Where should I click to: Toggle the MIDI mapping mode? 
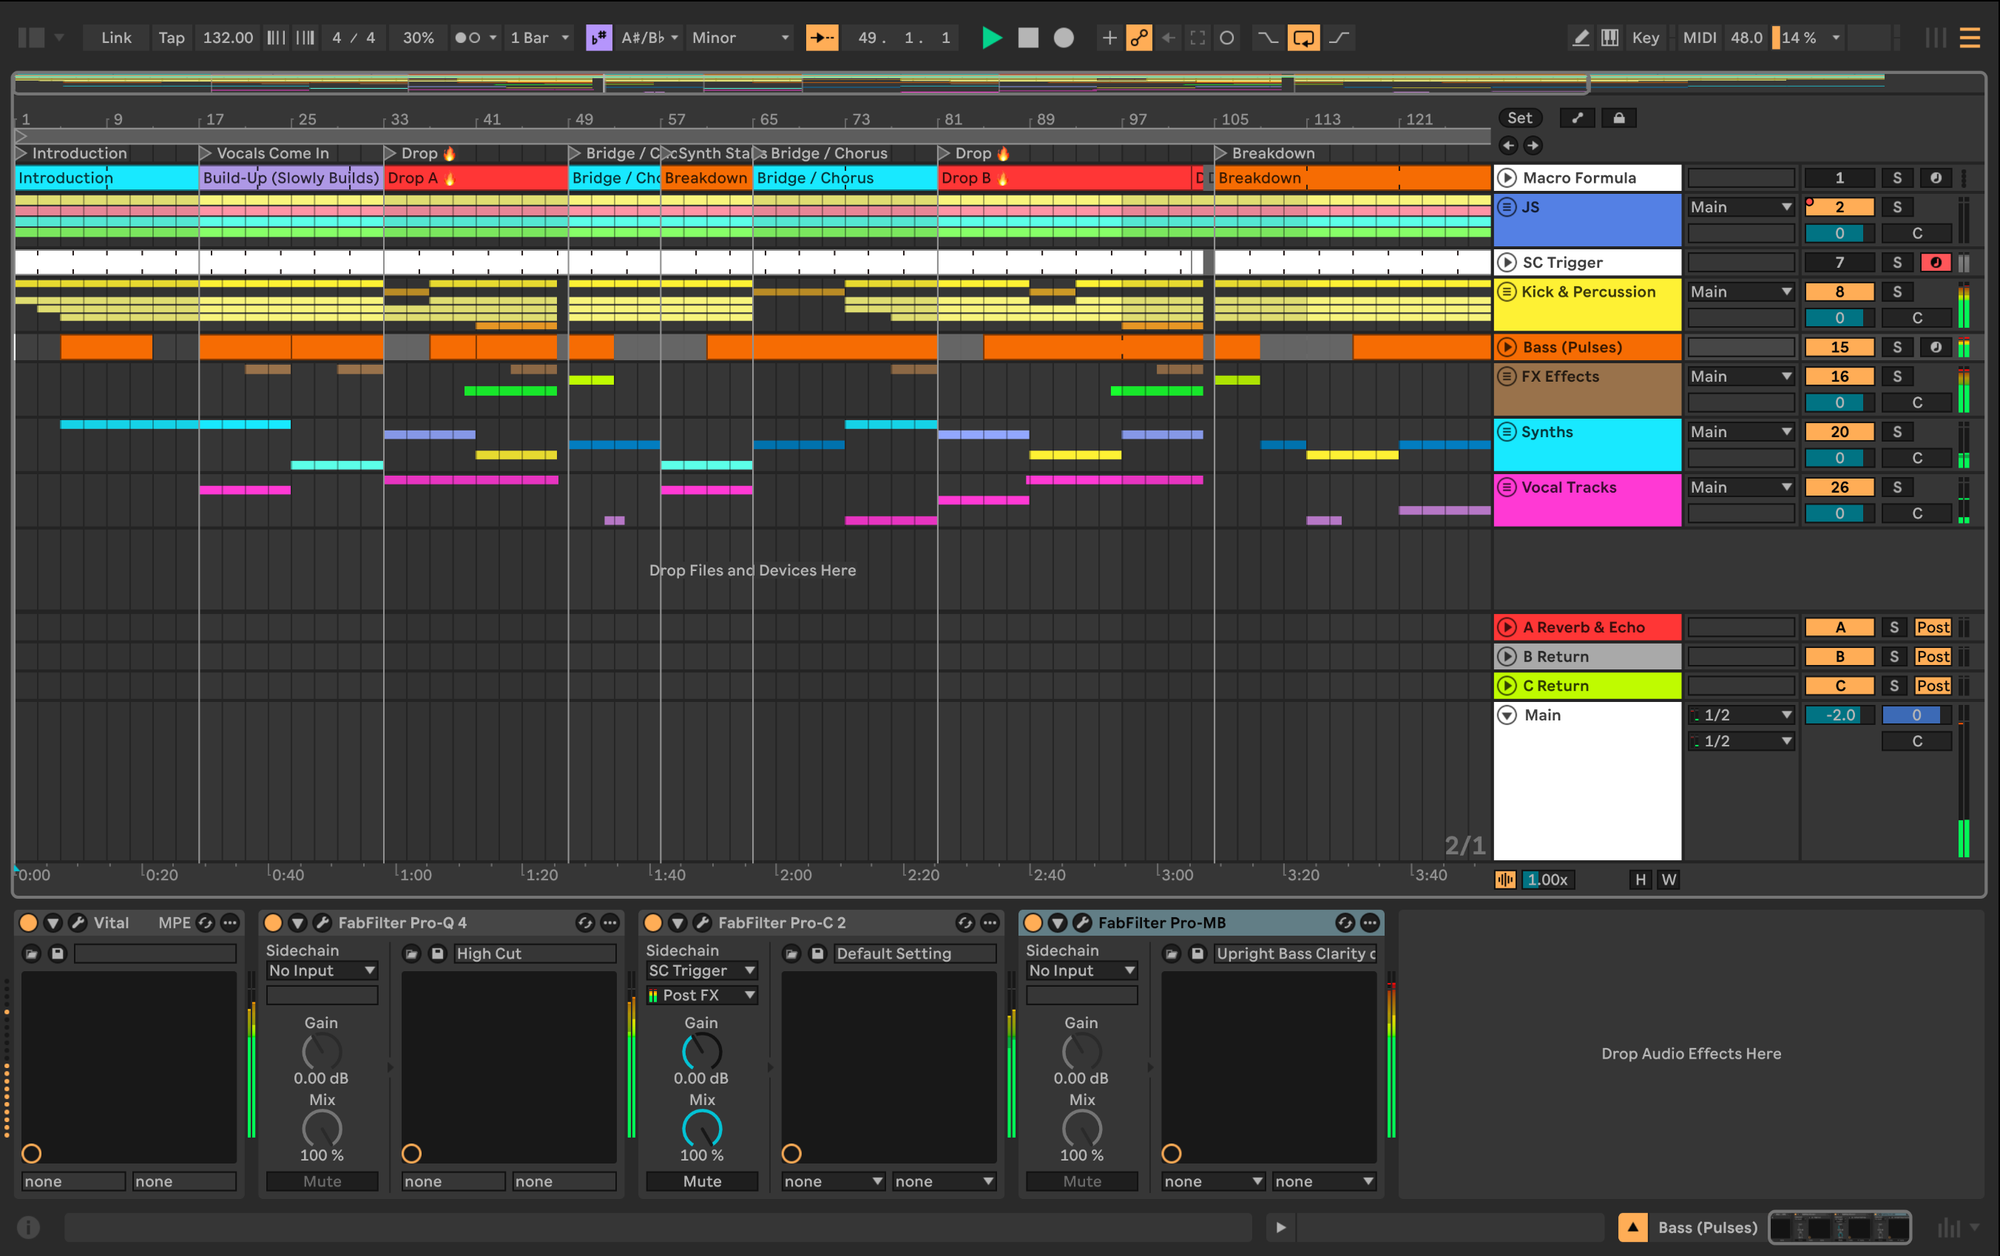click(1699, 38)
